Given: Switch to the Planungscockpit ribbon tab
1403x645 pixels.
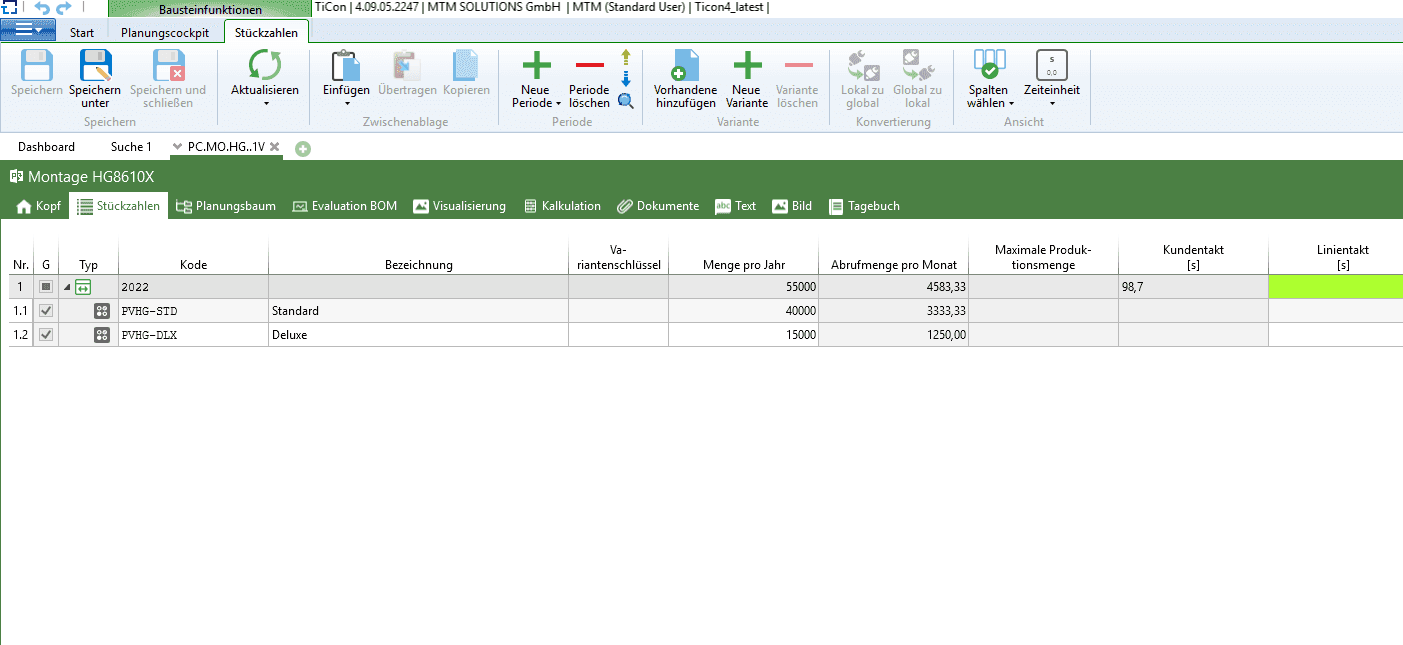Looking at the screenshot, I should click(165, 32).
